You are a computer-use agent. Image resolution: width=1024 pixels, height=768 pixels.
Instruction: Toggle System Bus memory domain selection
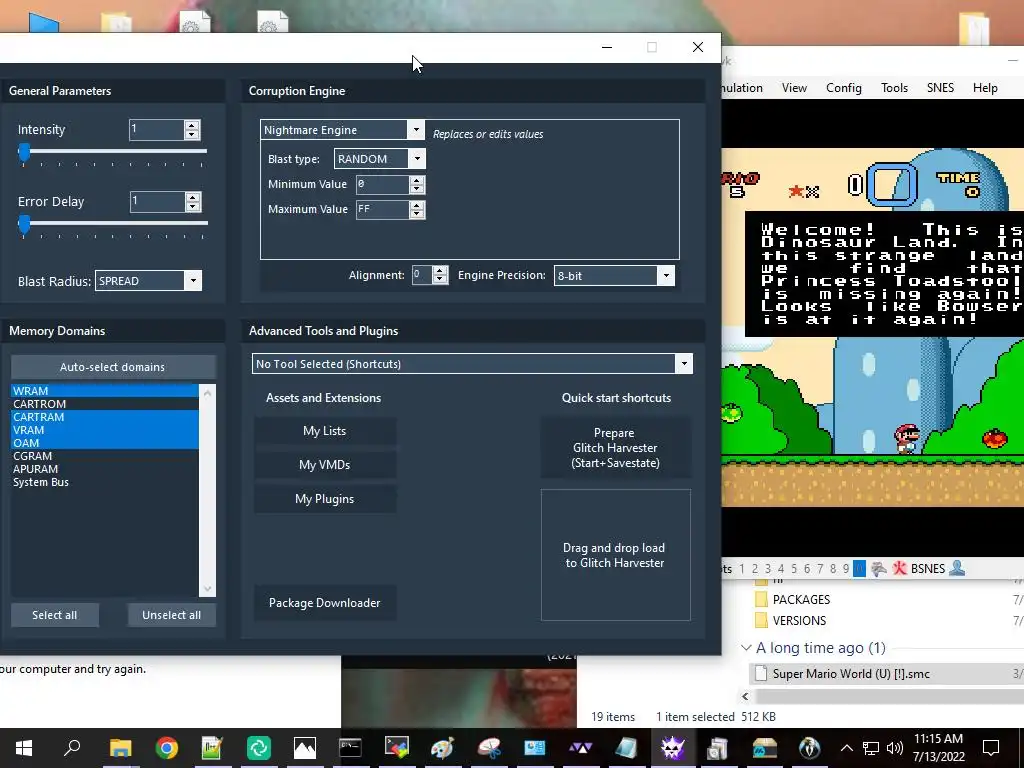coord(104,482)
